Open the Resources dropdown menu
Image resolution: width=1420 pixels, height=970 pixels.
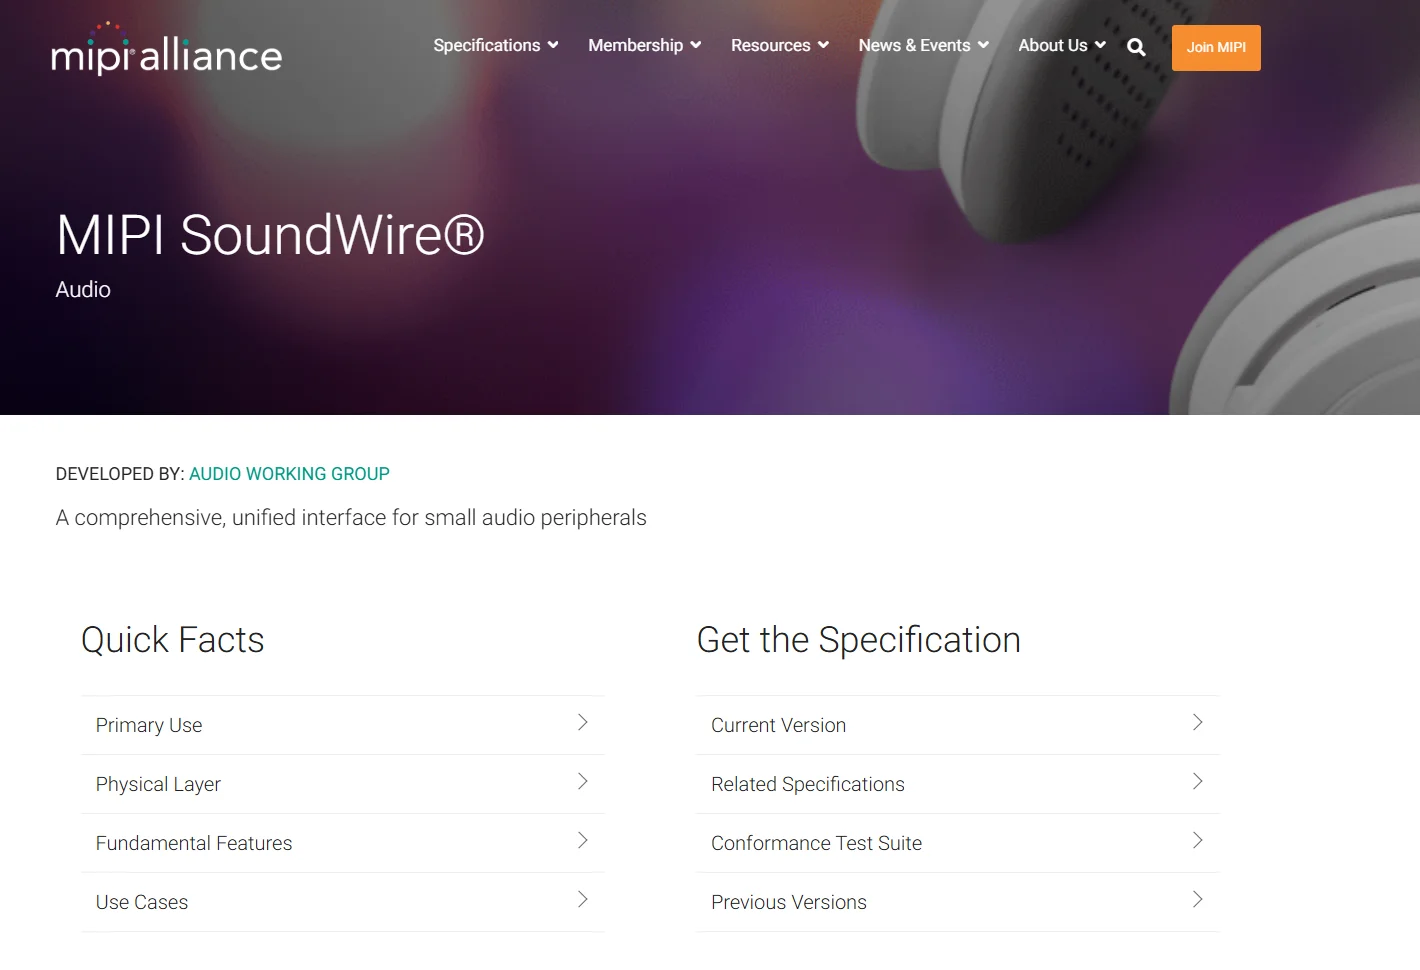779,46
